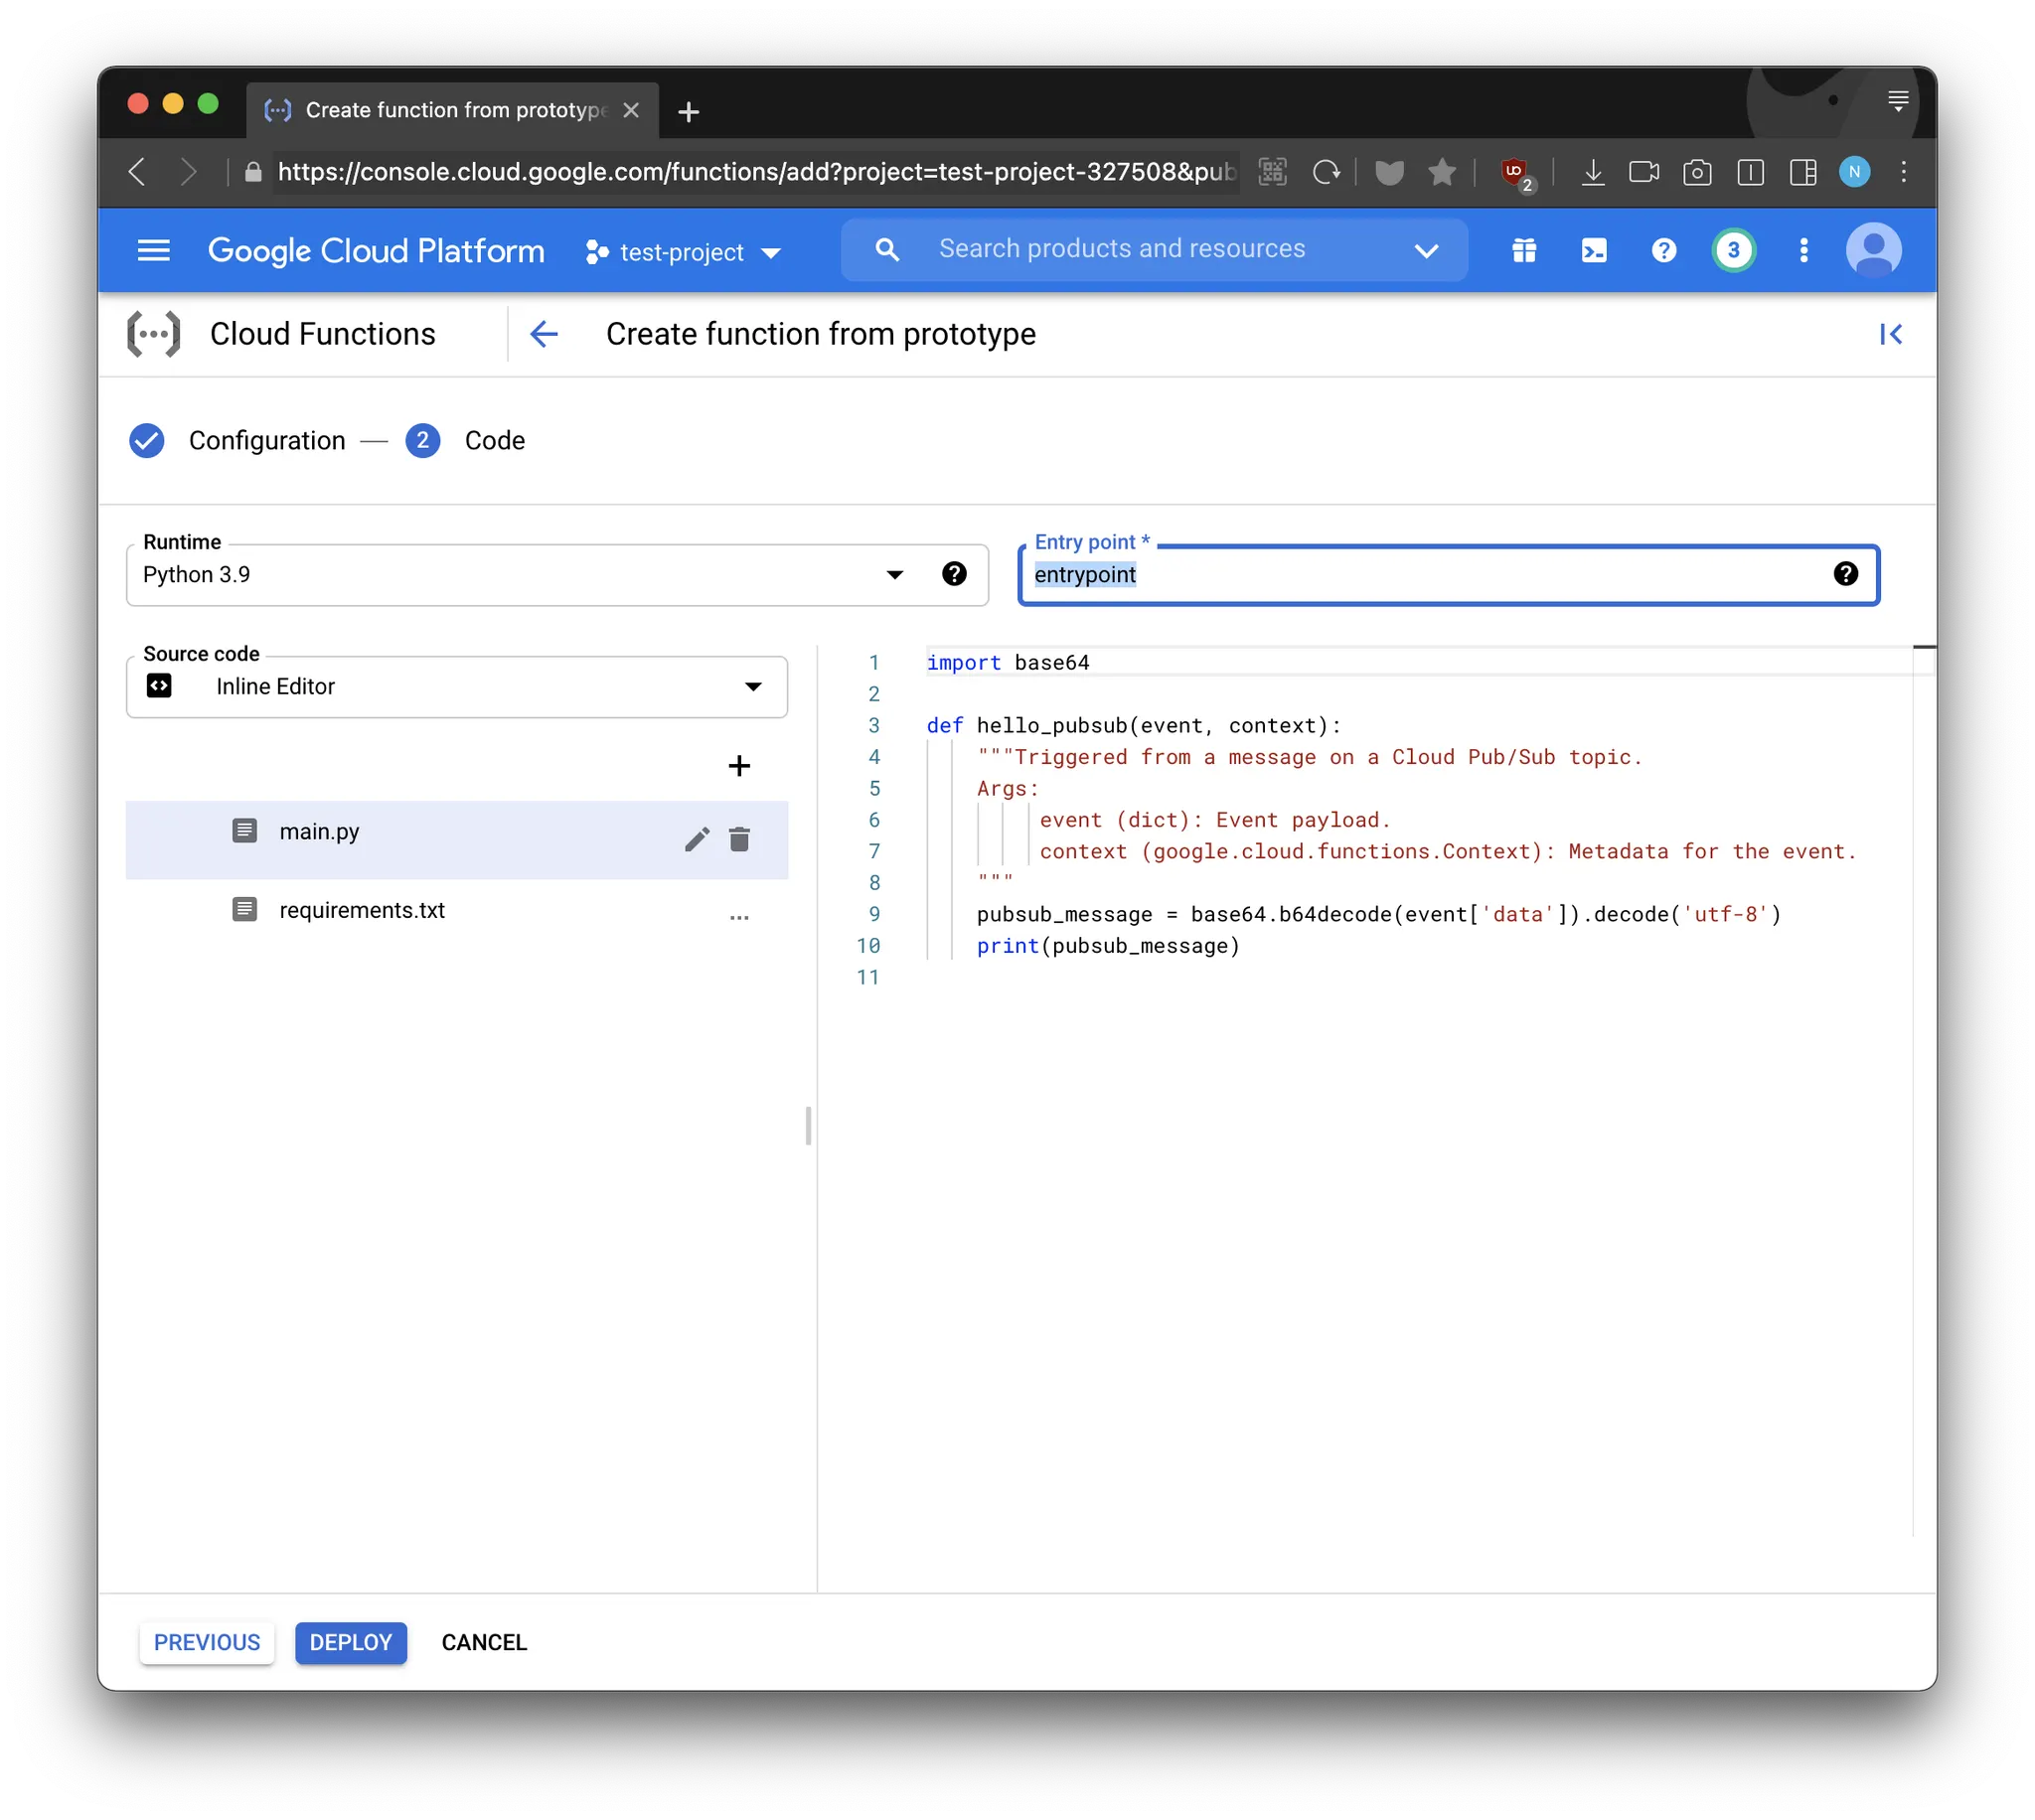This screenshot has height=1820, width=2035.
Task: Click the help icon next to Runtime
Action: 954,574
